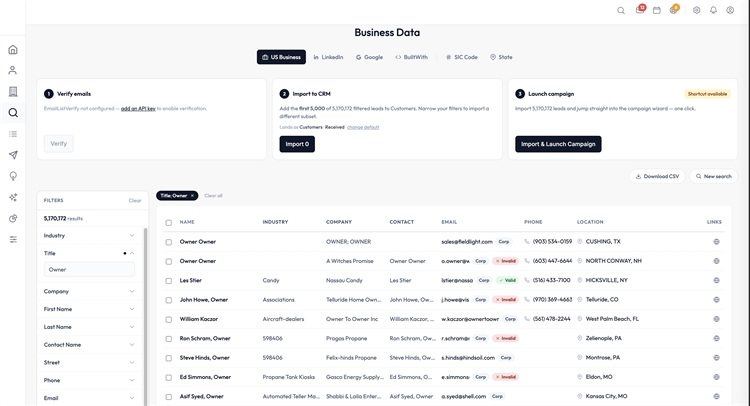Open the notifications bell icon
Image resolution: width=750 pixels, height=406 pixels.
pos(713,10)
